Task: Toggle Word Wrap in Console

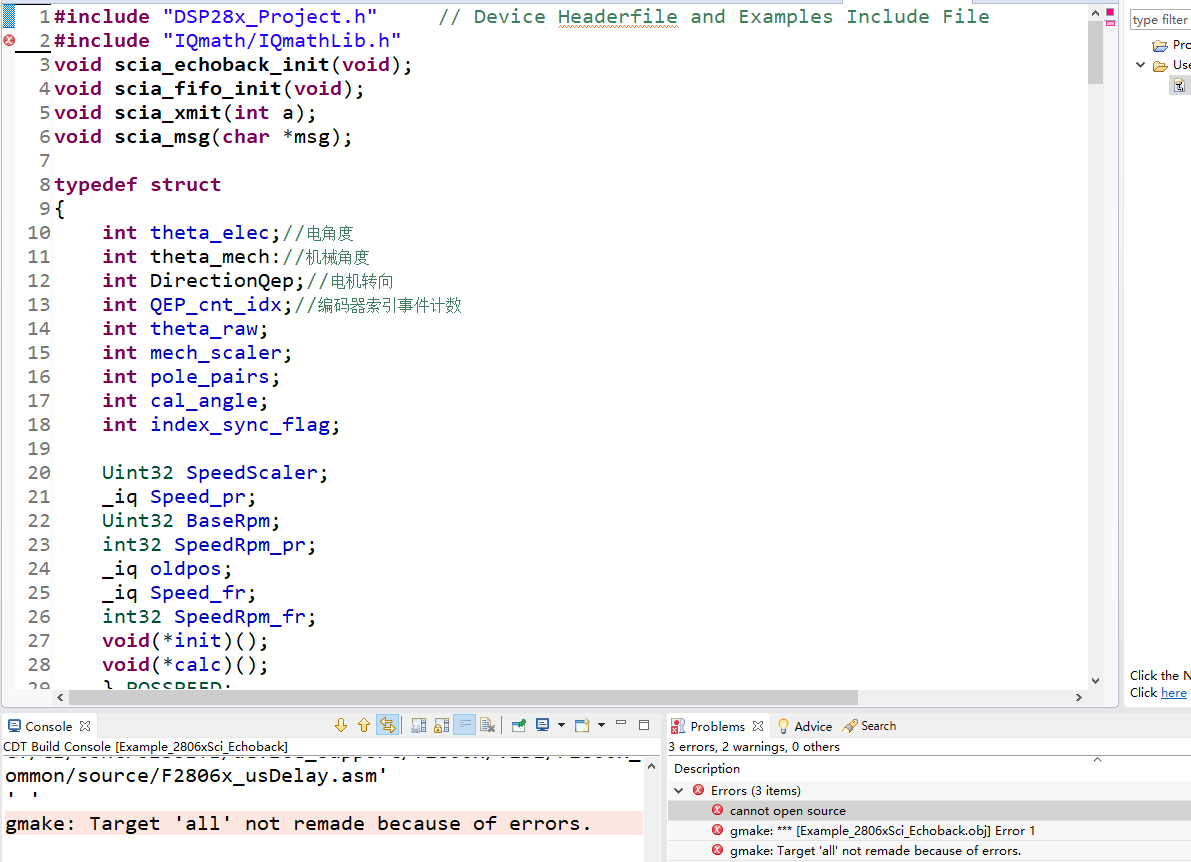Action: (465, 725)
